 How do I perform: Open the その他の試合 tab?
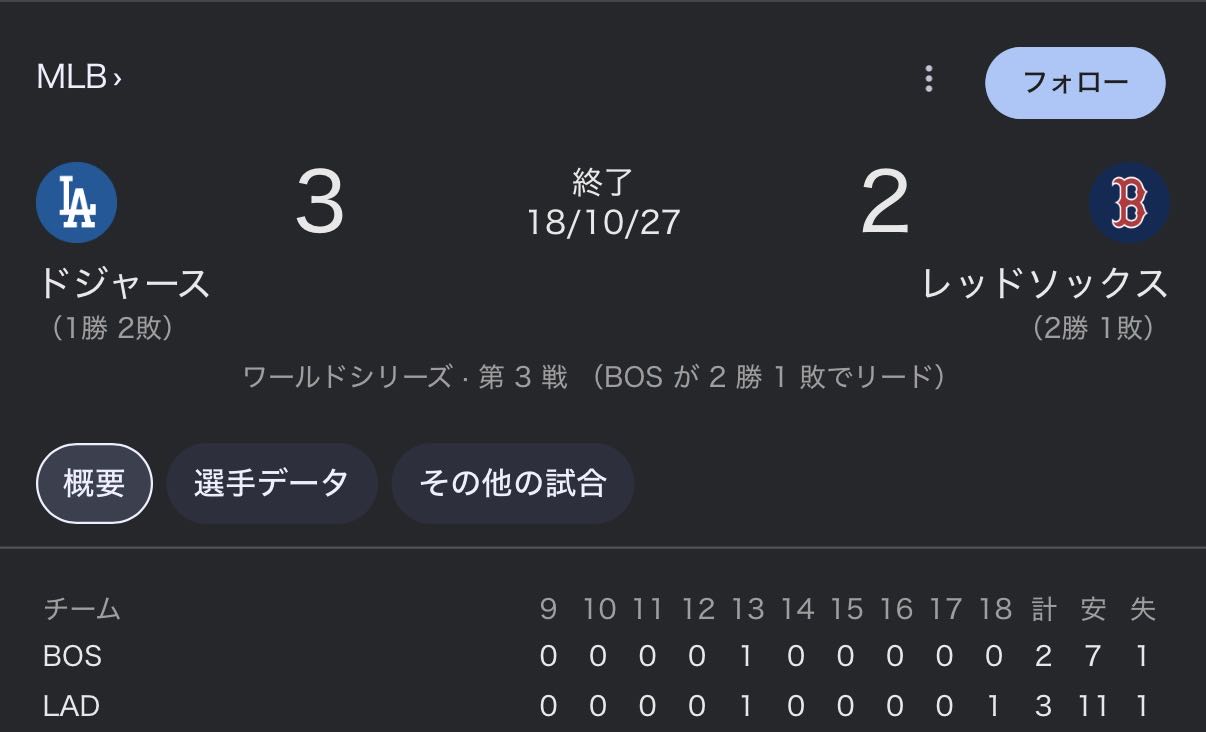pos(512,483)
